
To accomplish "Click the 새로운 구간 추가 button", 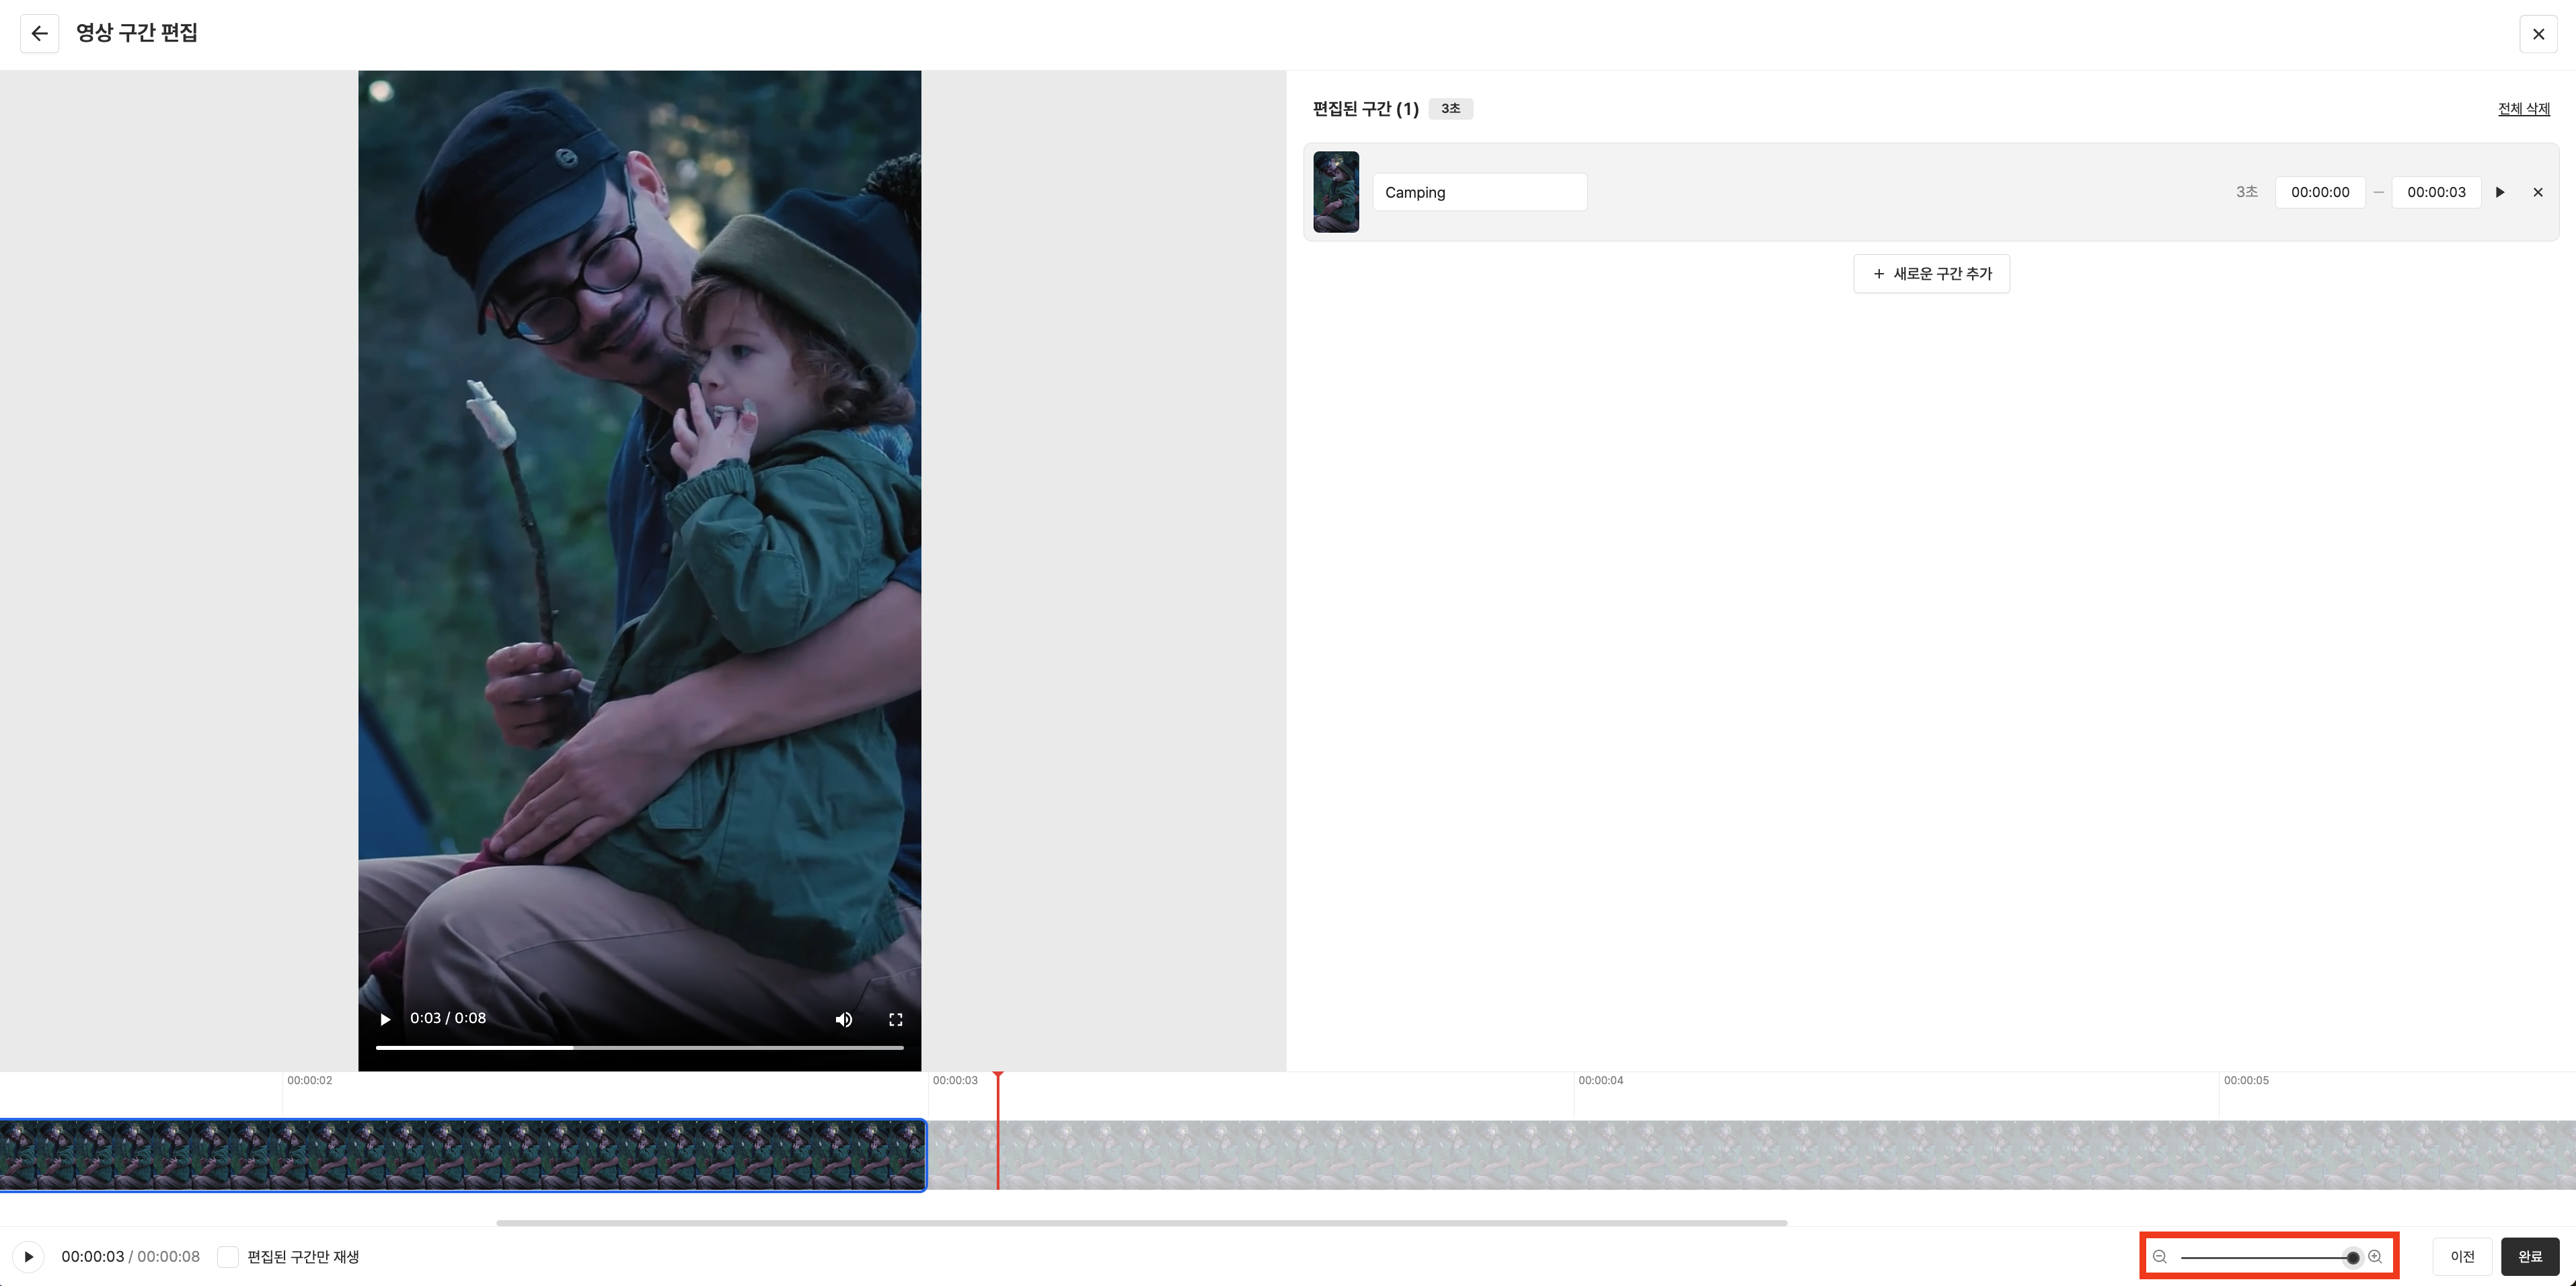I will click(x=1931, y=273).
